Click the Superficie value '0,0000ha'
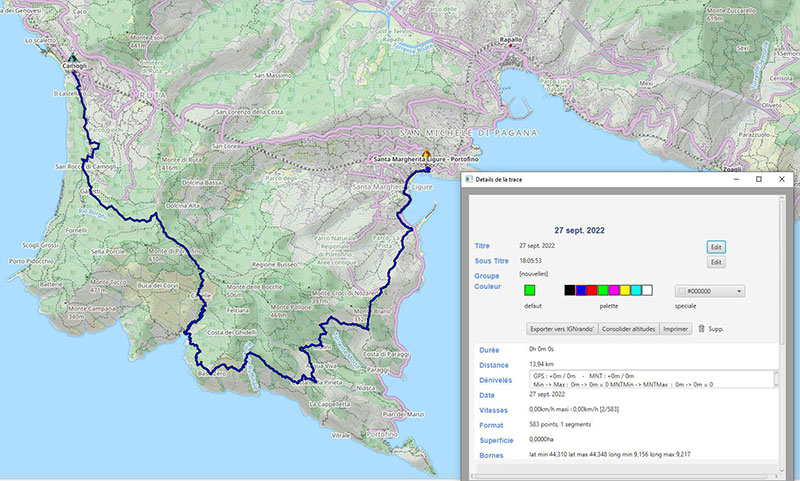This screenshot has height=481, width=800. point(541,439)
